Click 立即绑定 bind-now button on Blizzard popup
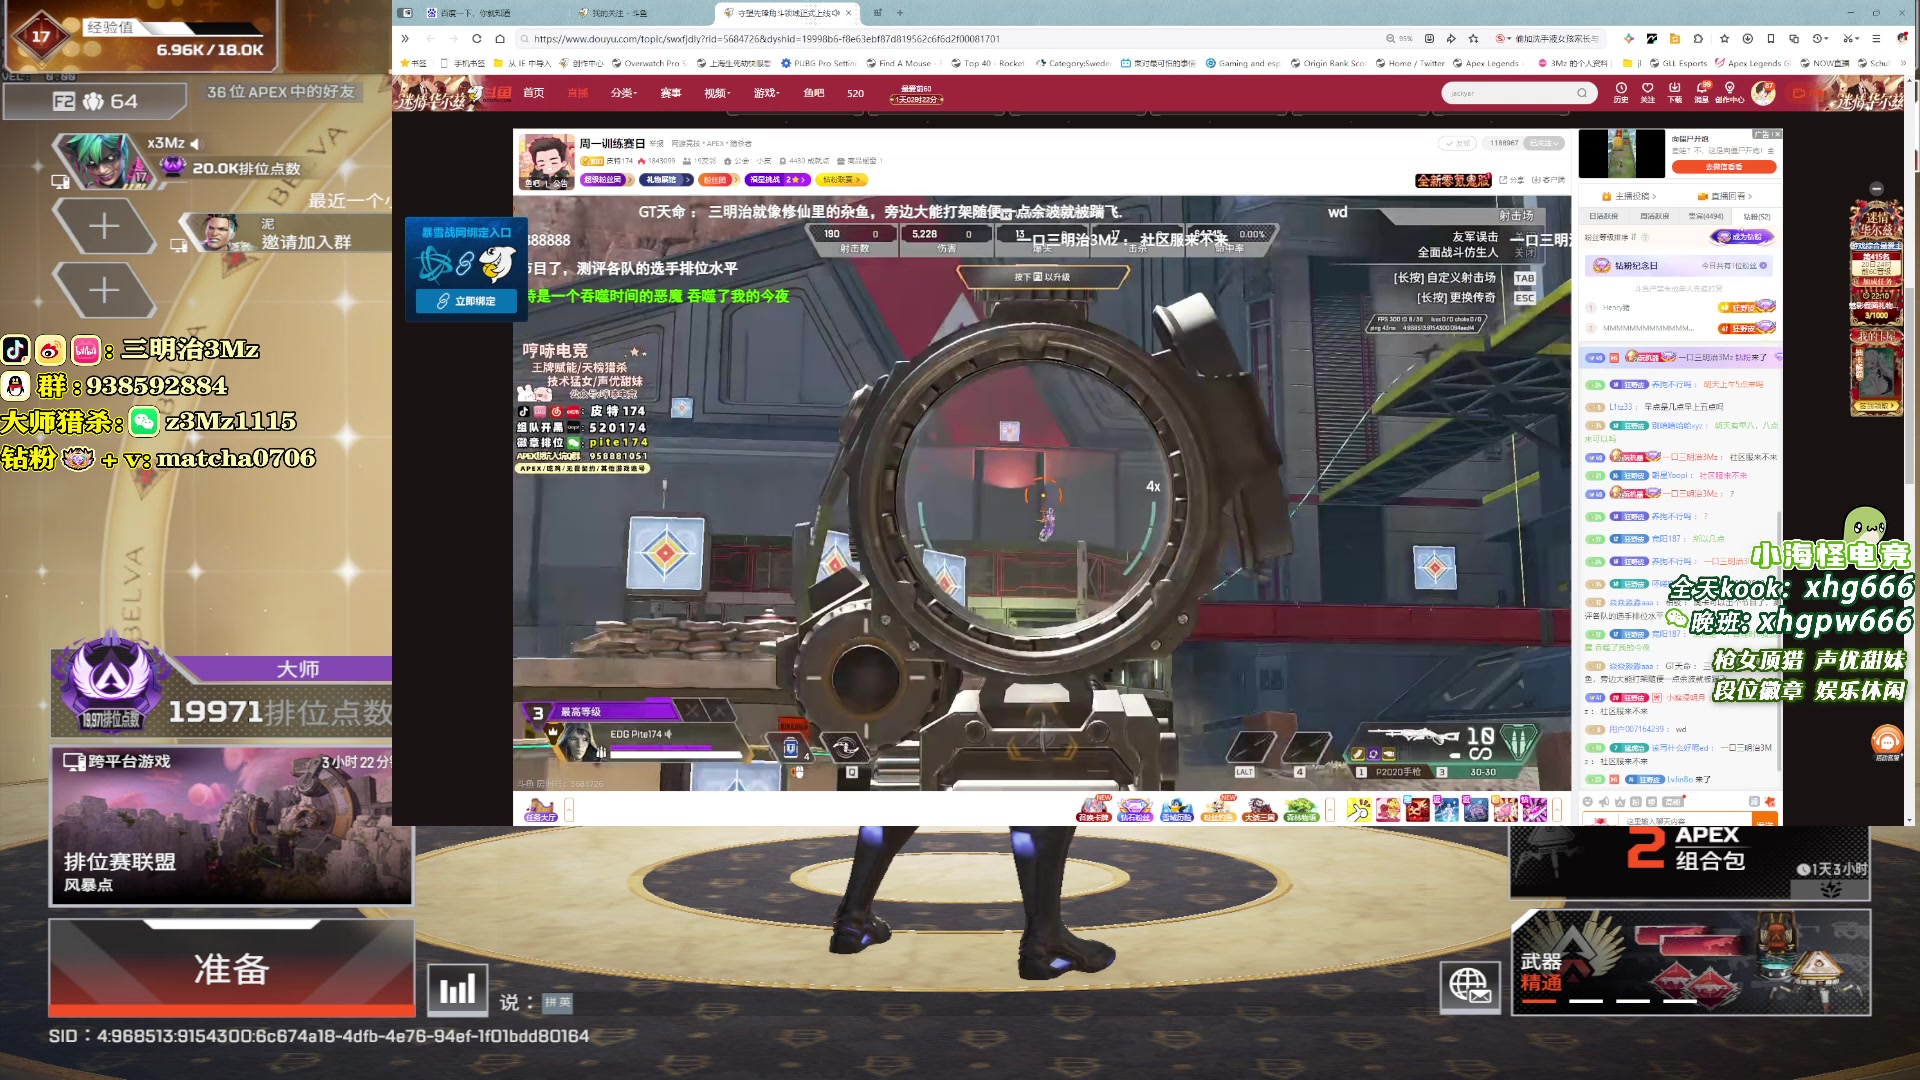Image resolution: width=1920 pixels, height=1080 pixels. [466, 301]
